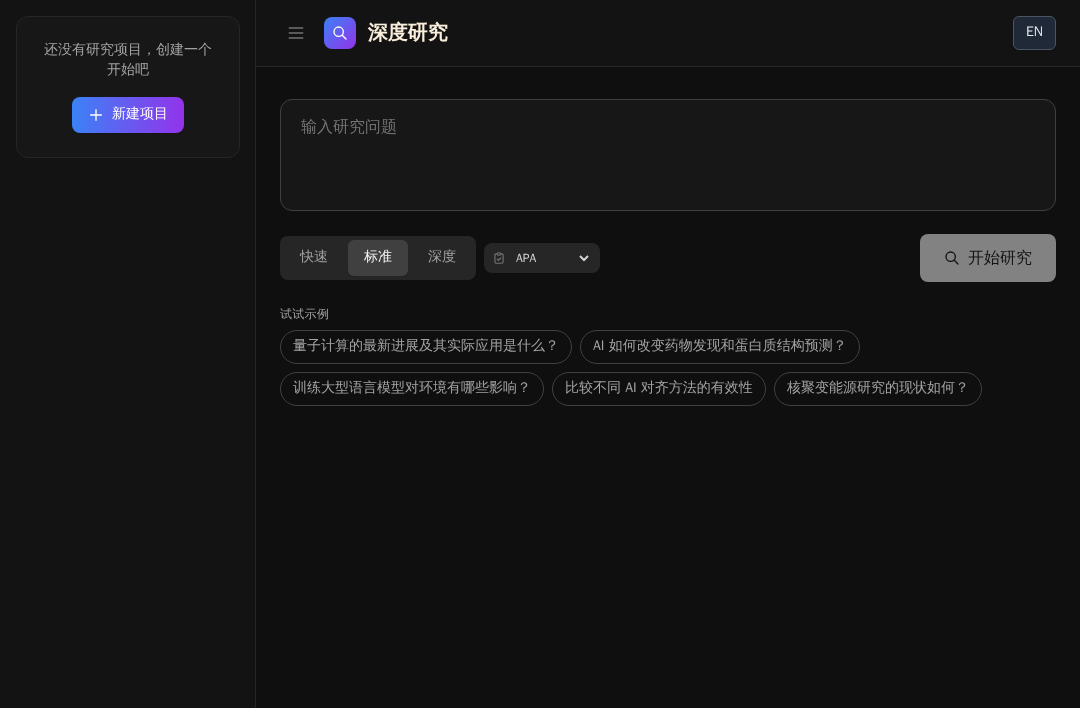The height and width of the screenshot is (708, 1080).
Task: Click the 新建项目 button
Action: [127, 115]
